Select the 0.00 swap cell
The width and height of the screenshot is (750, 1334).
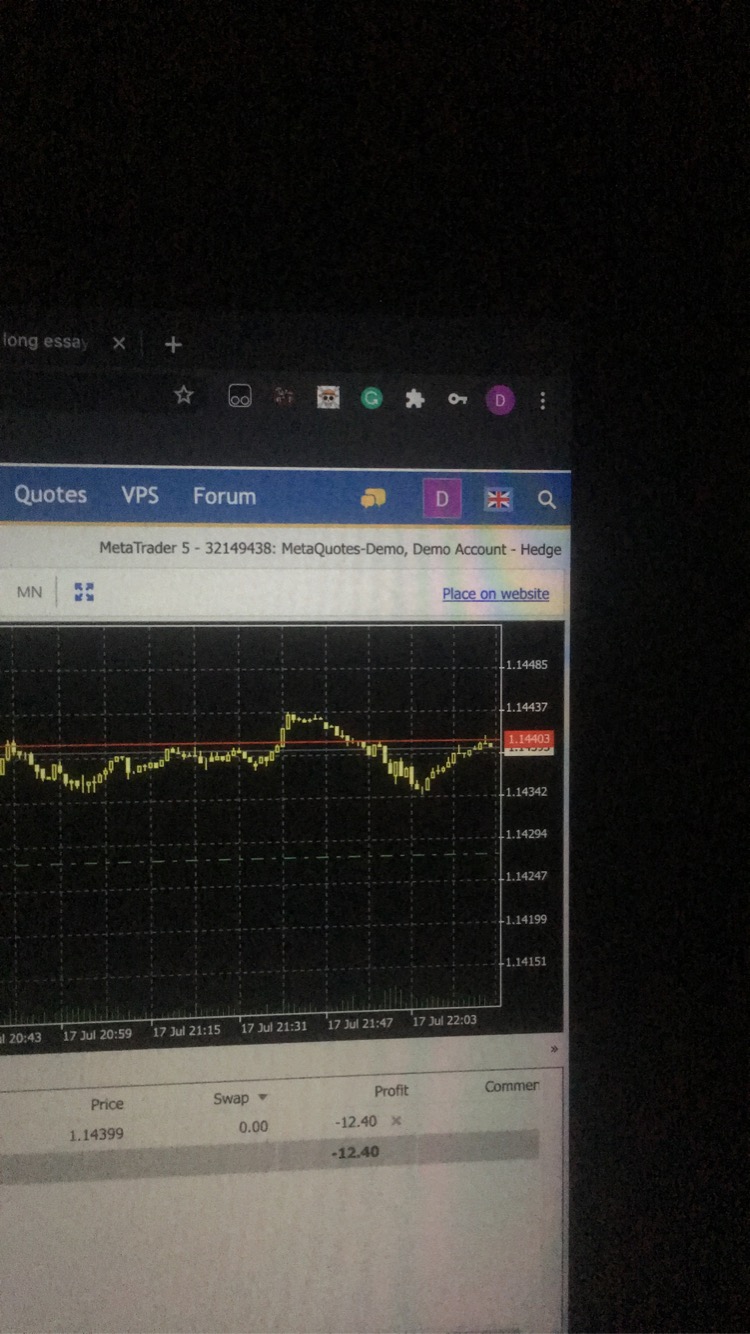pyautogui.click(x=254, y=1127)
